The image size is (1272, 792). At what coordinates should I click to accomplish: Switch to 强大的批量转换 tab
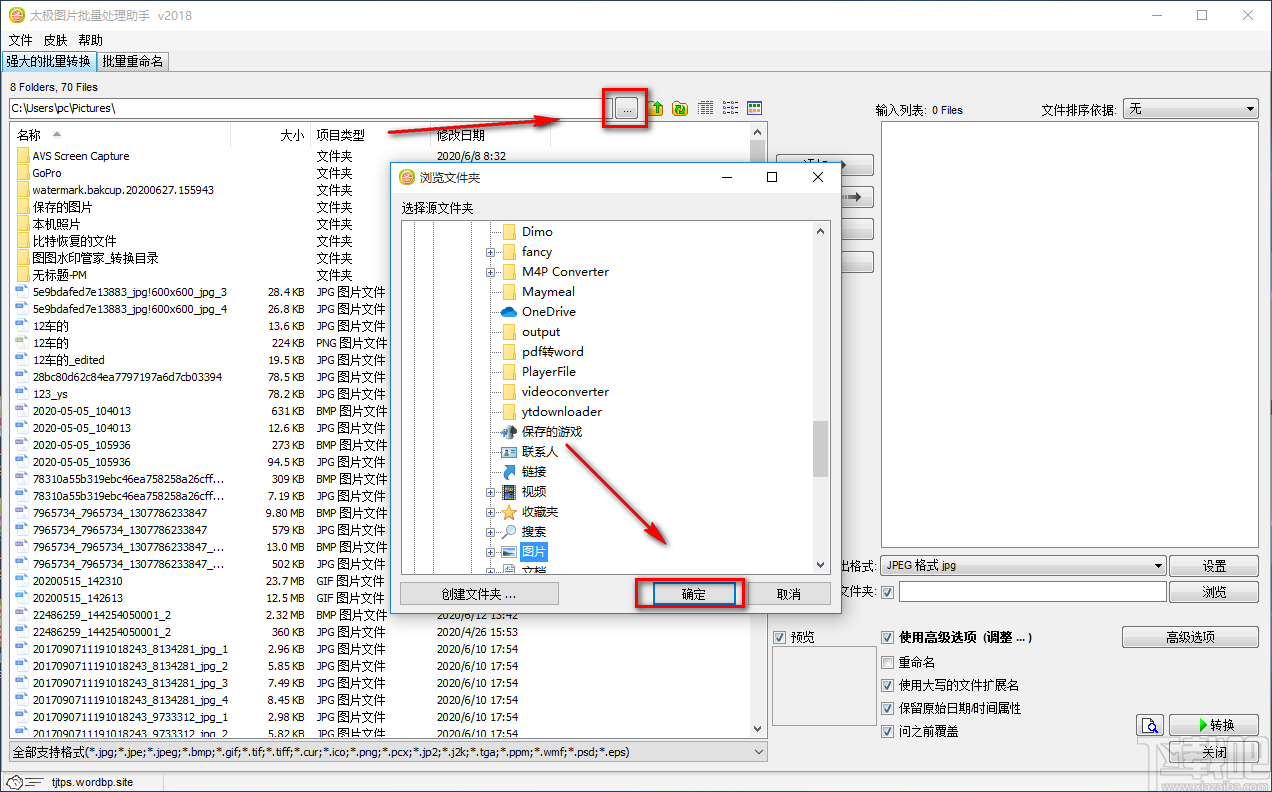tap(49, 62)
